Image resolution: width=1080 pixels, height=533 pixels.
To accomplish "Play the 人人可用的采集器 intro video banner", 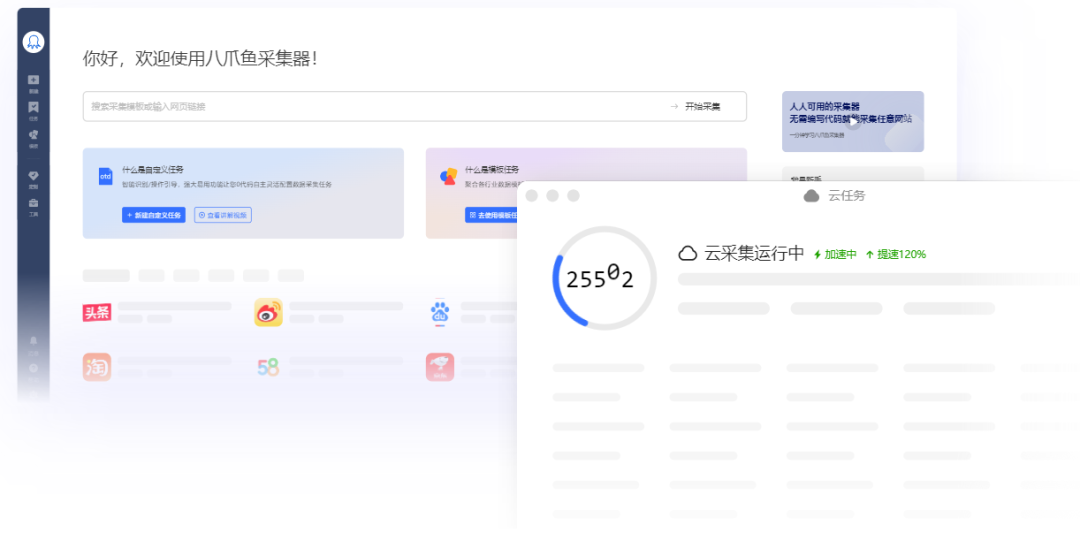I will (853, 122).
